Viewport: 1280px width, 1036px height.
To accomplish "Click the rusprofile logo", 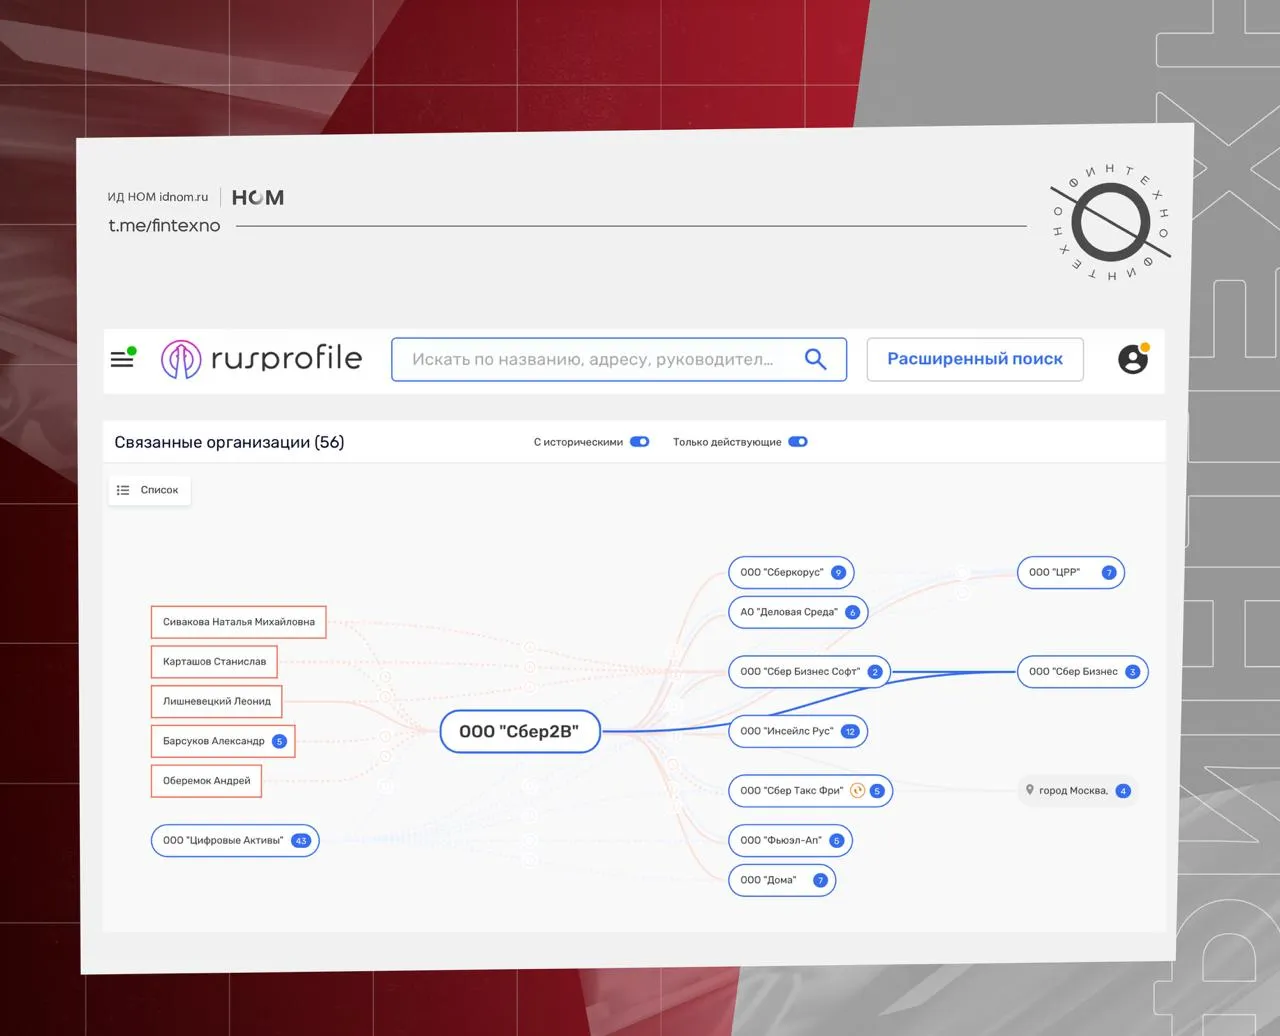I will [x=261, y=358].
